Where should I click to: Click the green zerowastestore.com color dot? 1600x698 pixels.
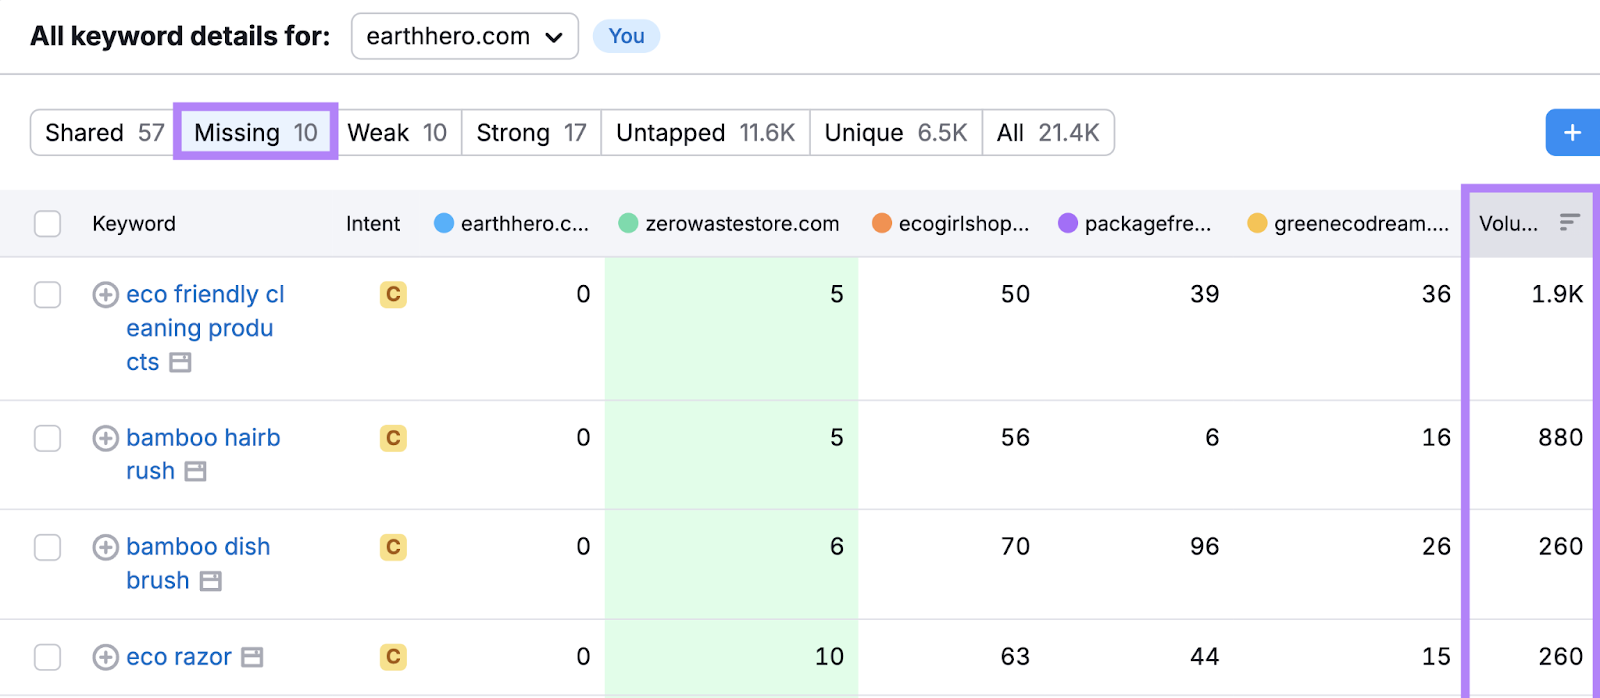click(x=628, y=223)
